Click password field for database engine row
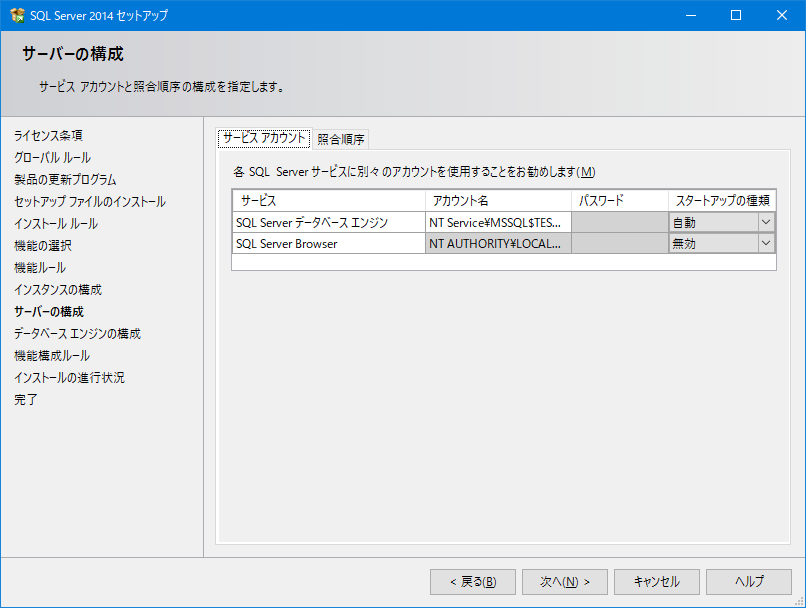Screen dimensions: 806x608 [x=620, y=223]
